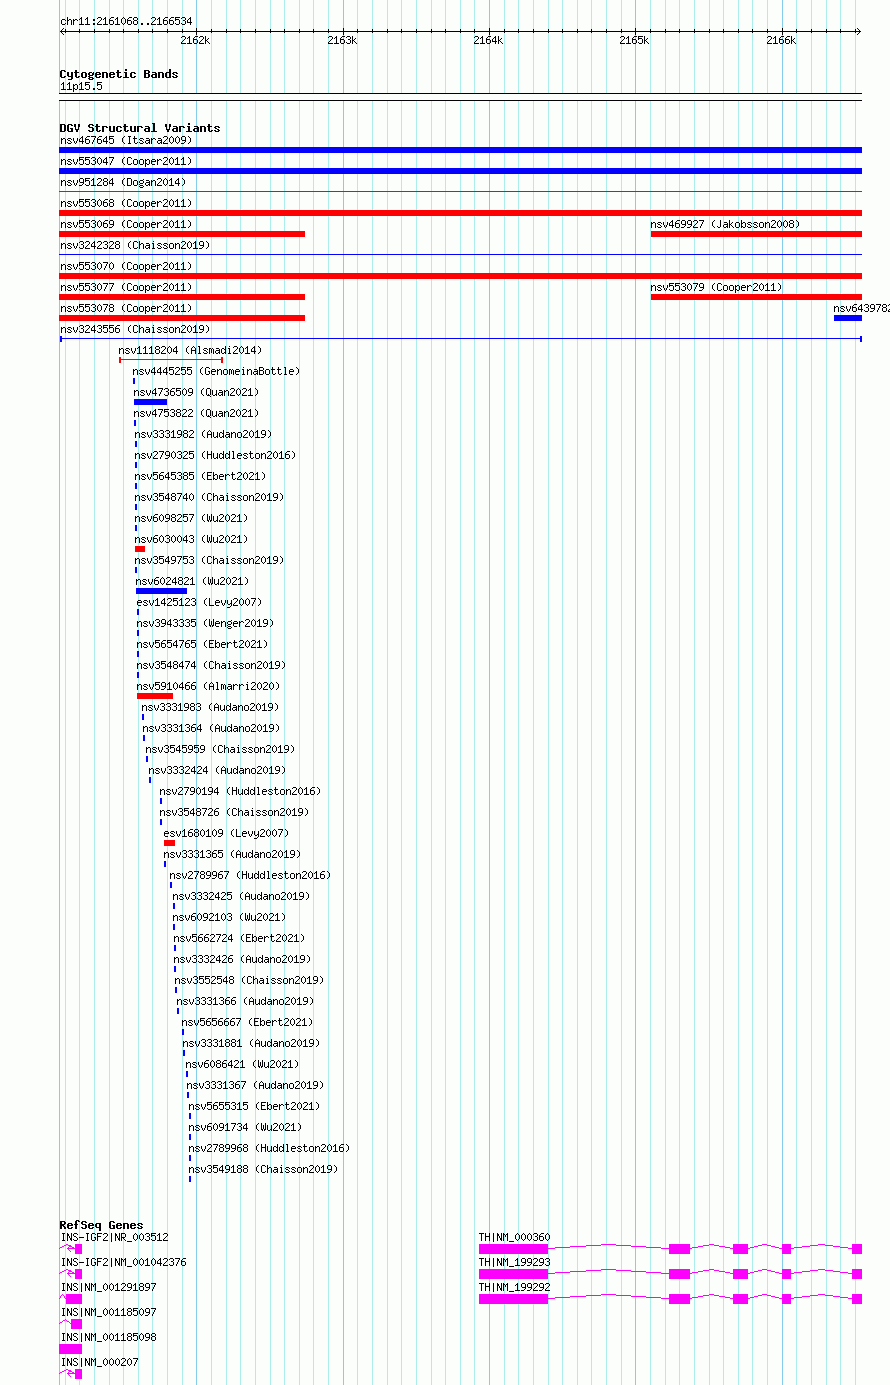Select the nsv6098257 (Wu2021) label

click(x=191, y=518)
